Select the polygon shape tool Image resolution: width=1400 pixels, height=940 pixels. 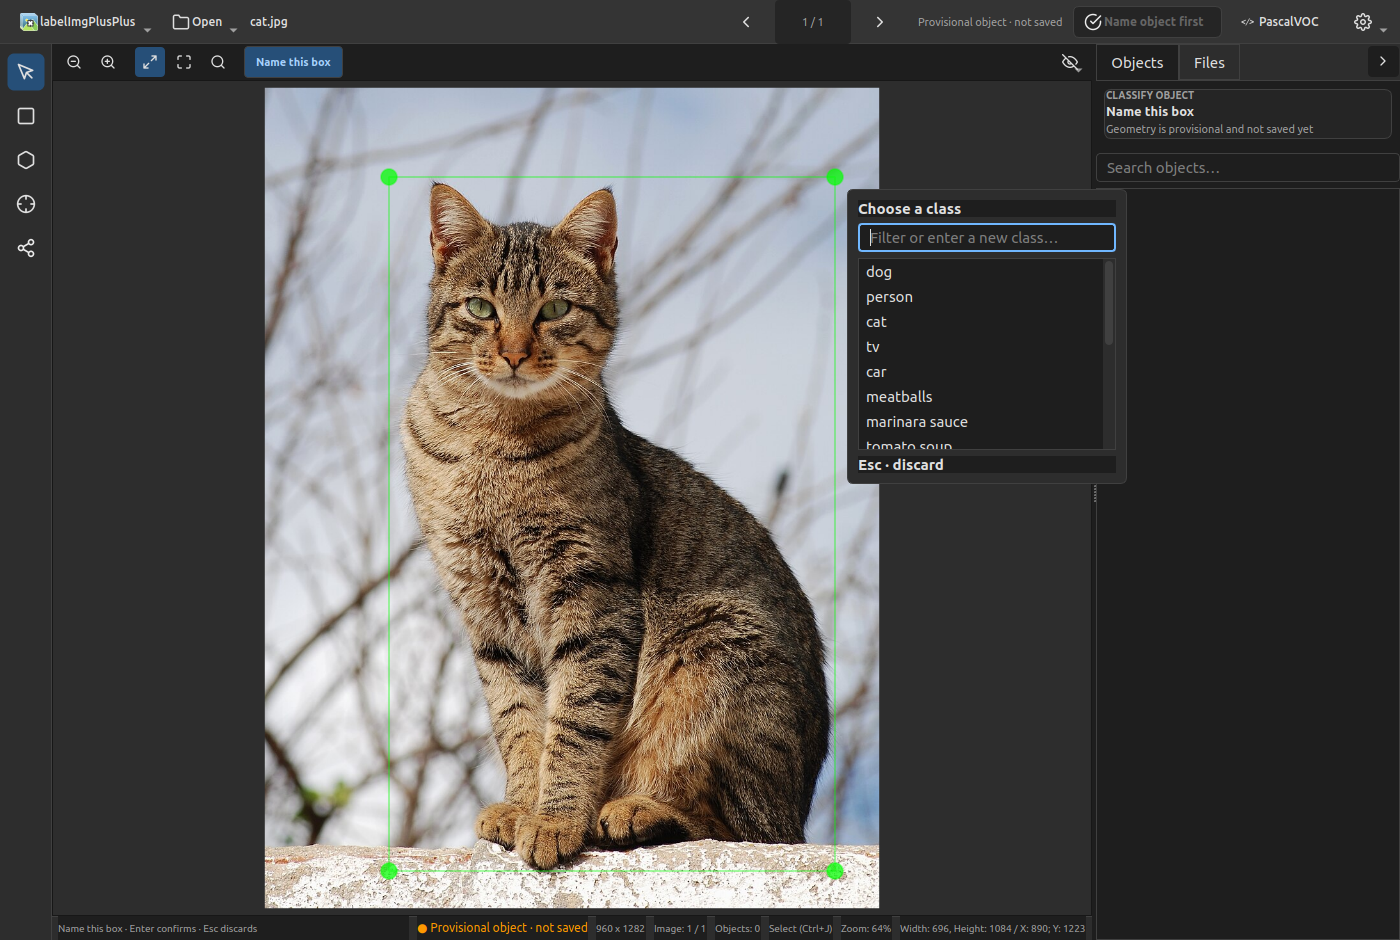(26, 160)
